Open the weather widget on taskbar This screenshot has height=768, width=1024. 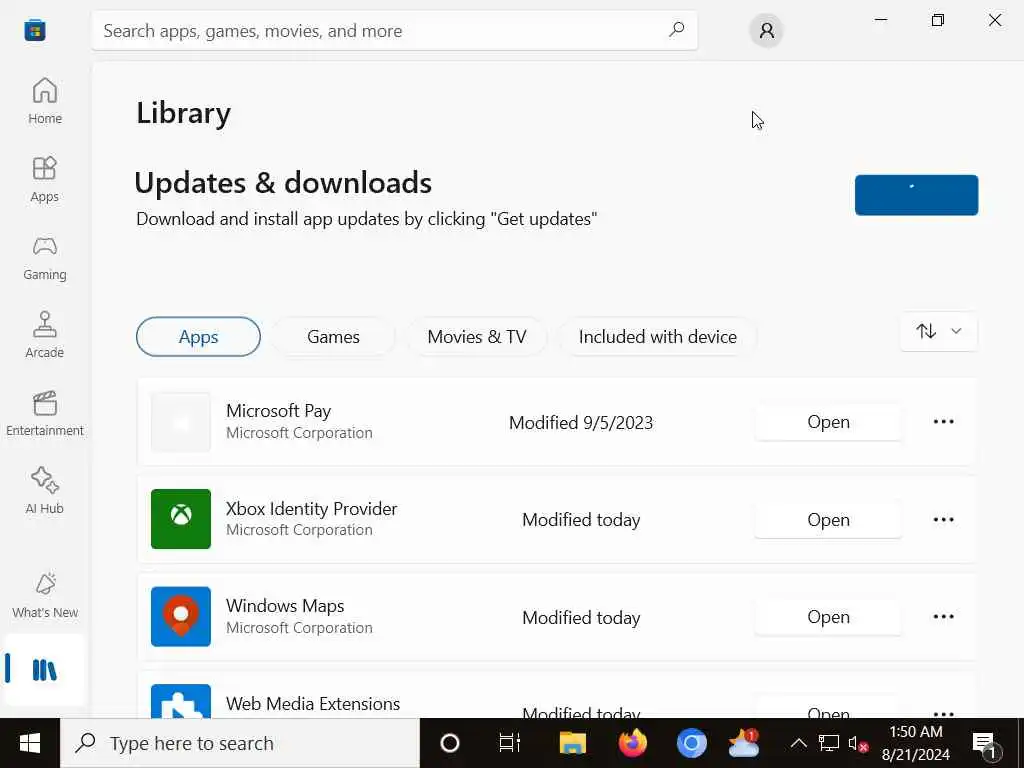pos(744,743)
